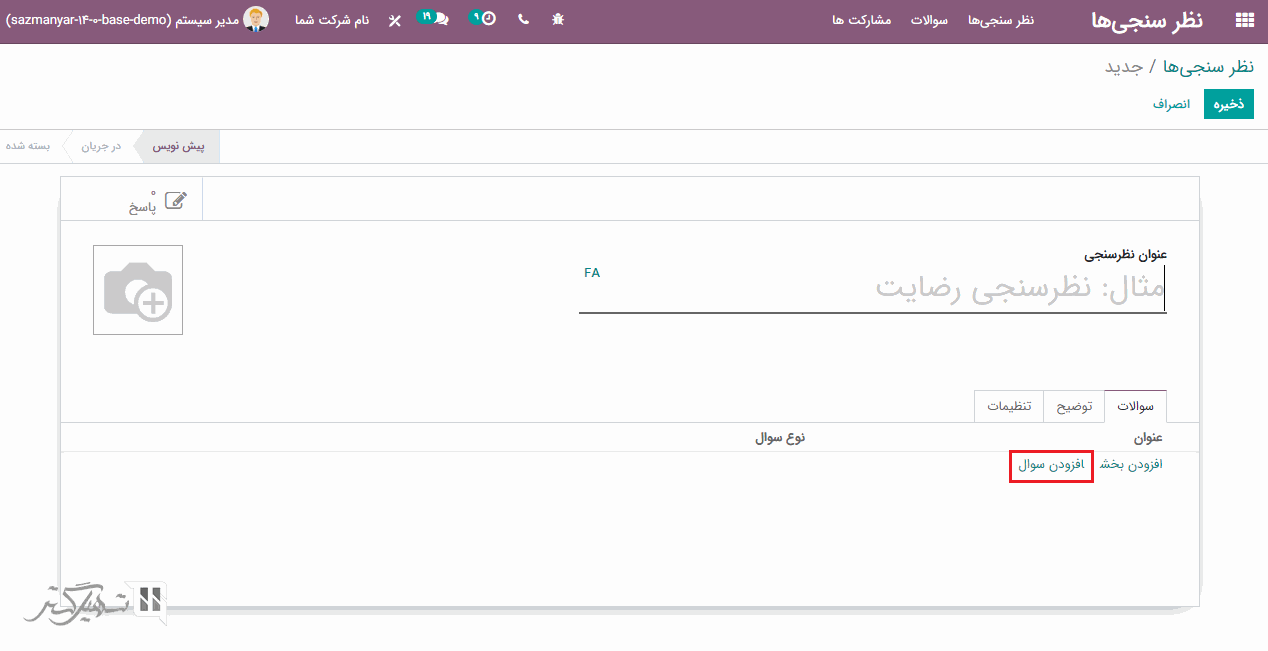Click the ذخیره save button
The height and width of the screenshot is (651, 1268).
pyautogui.click(x=1229, y=104)
